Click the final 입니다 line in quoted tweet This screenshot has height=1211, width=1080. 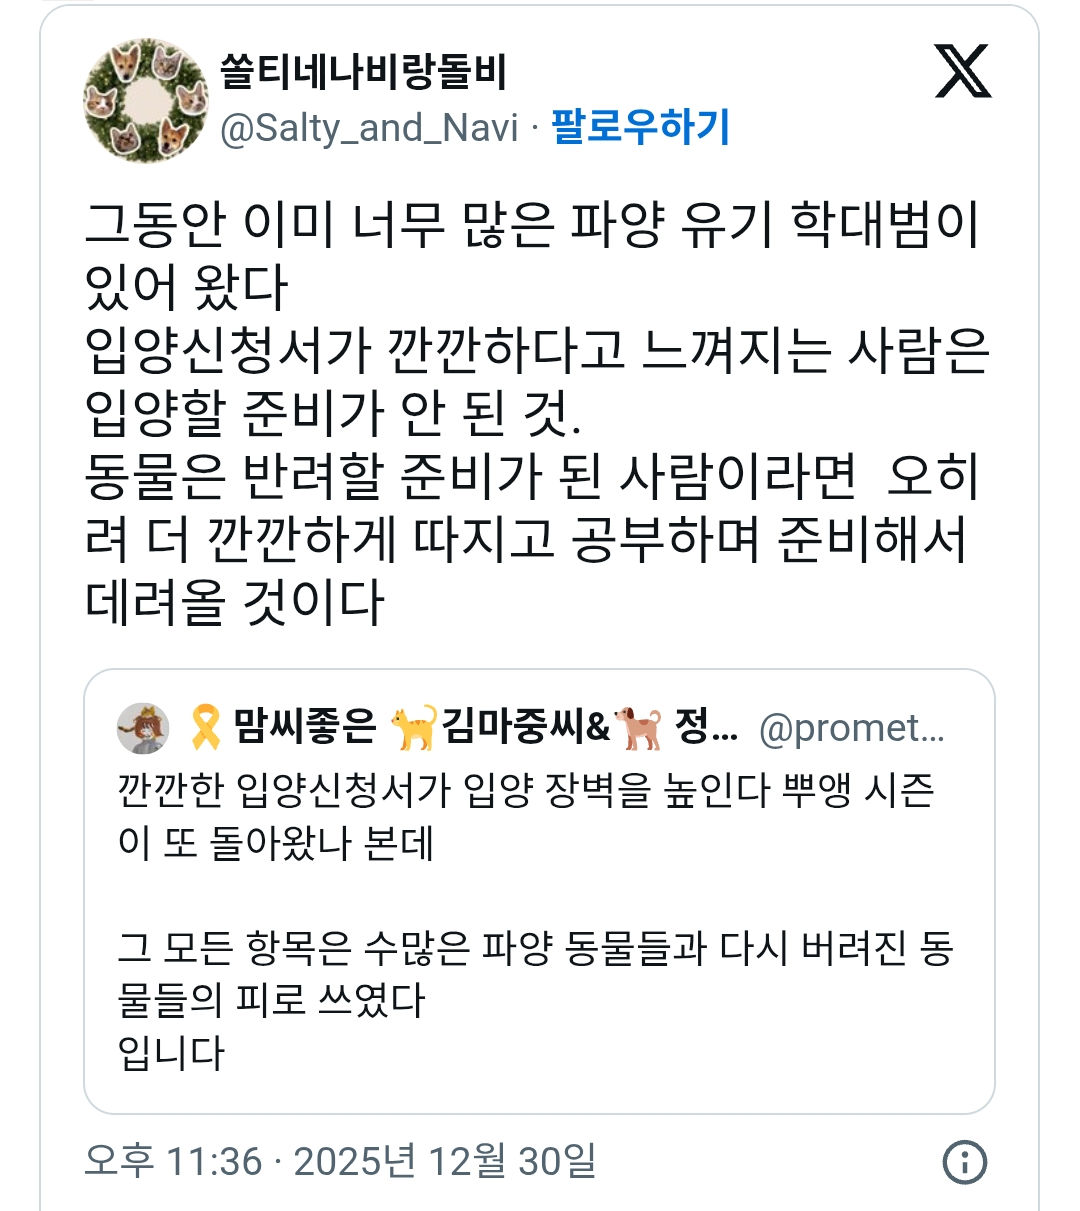pyautogui.click(x=171, y=1053)
